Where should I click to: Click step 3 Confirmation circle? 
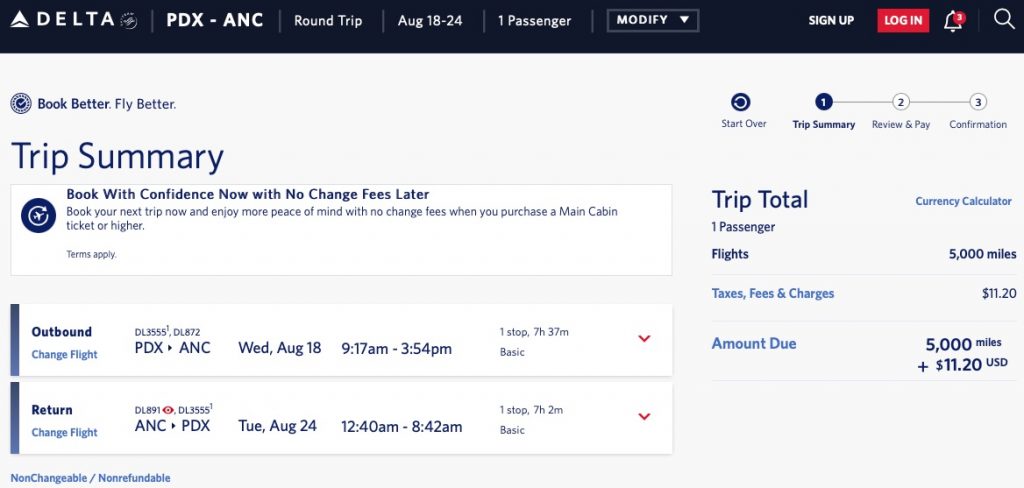coord(978,102)
